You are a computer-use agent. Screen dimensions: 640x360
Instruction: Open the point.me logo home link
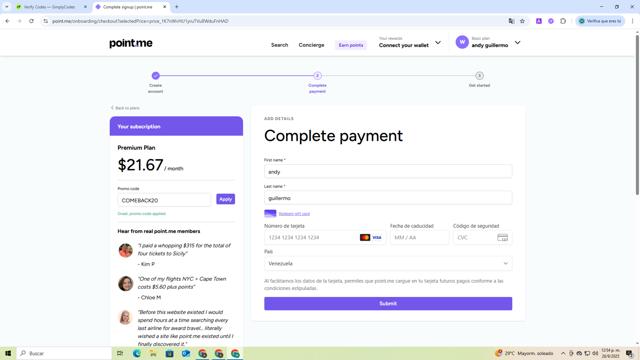(131, 43)
